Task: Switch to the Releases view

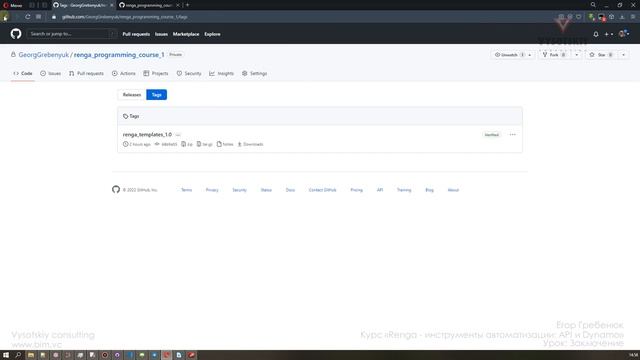Action: [132, 95]
